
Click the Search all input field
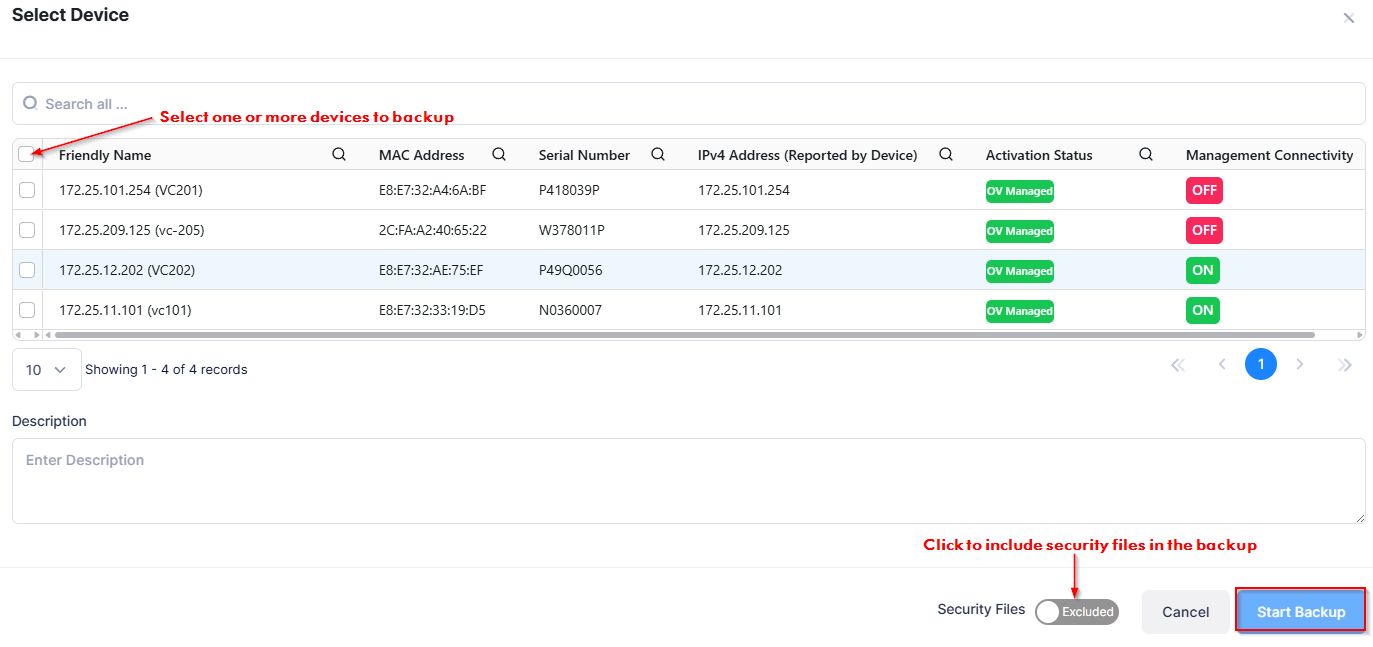[x=688, y=104]
